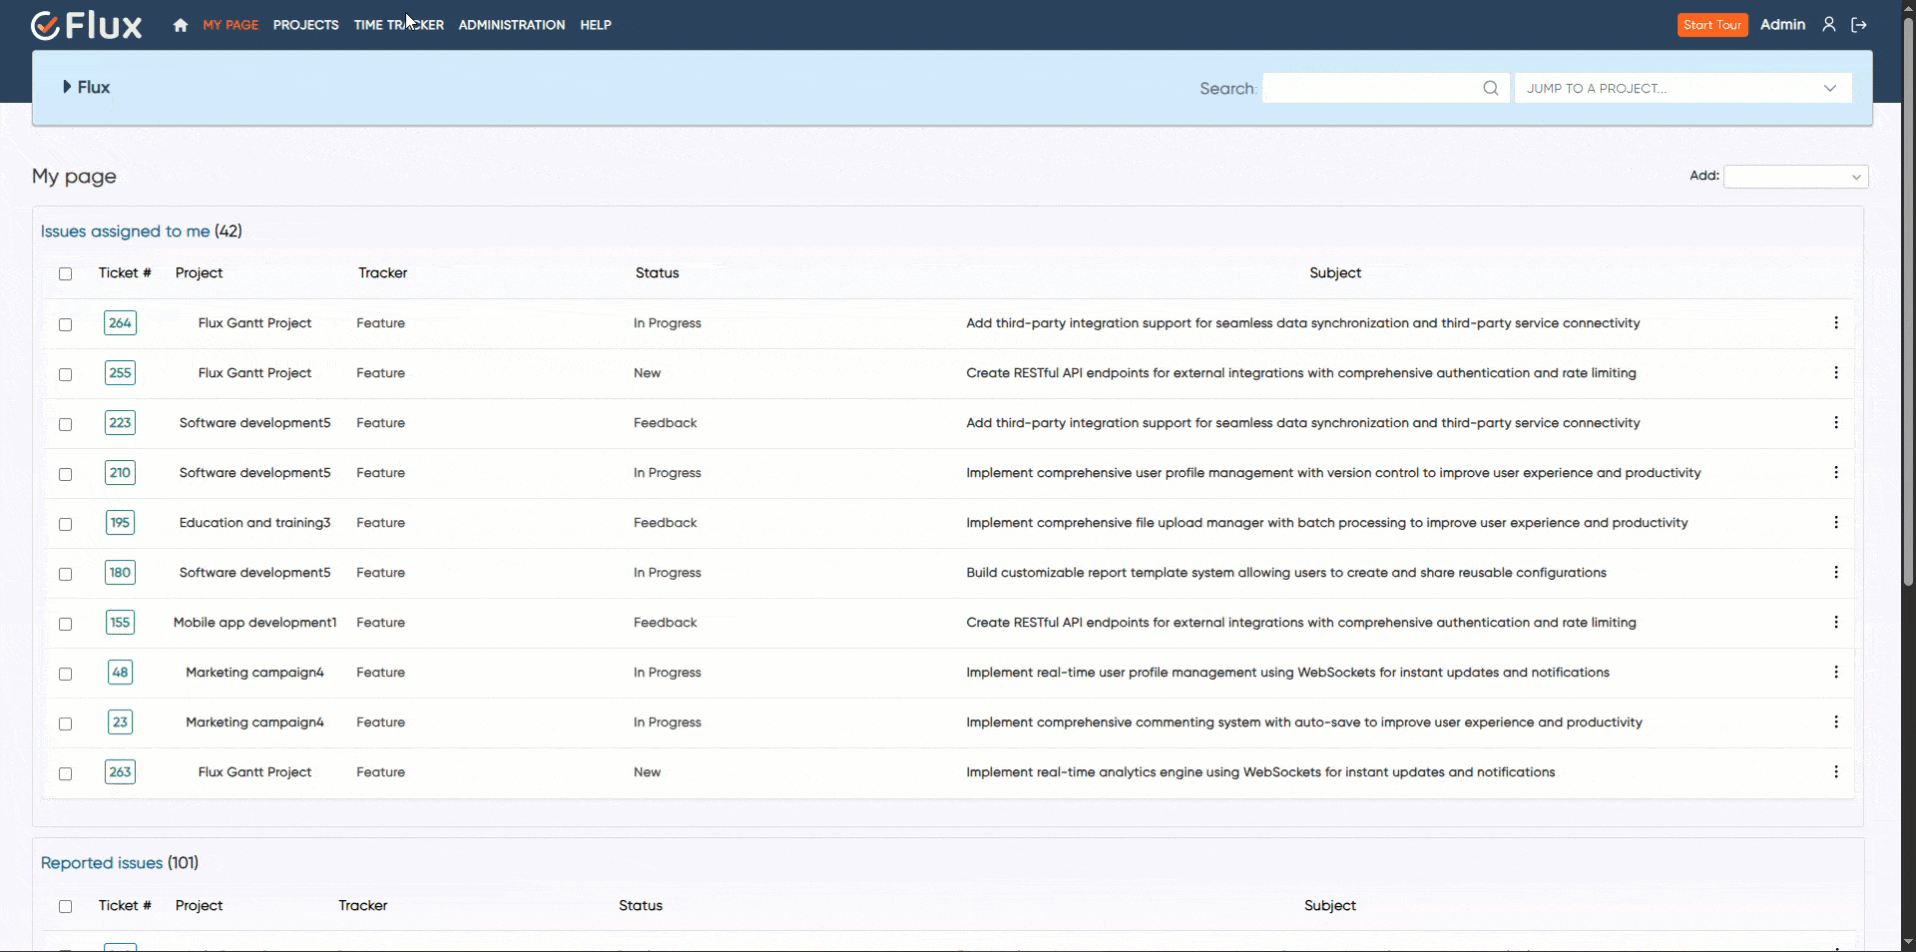Click the logout icon
The height and width of the screenshot is (952, 1916).
(x=1859, y=25)
